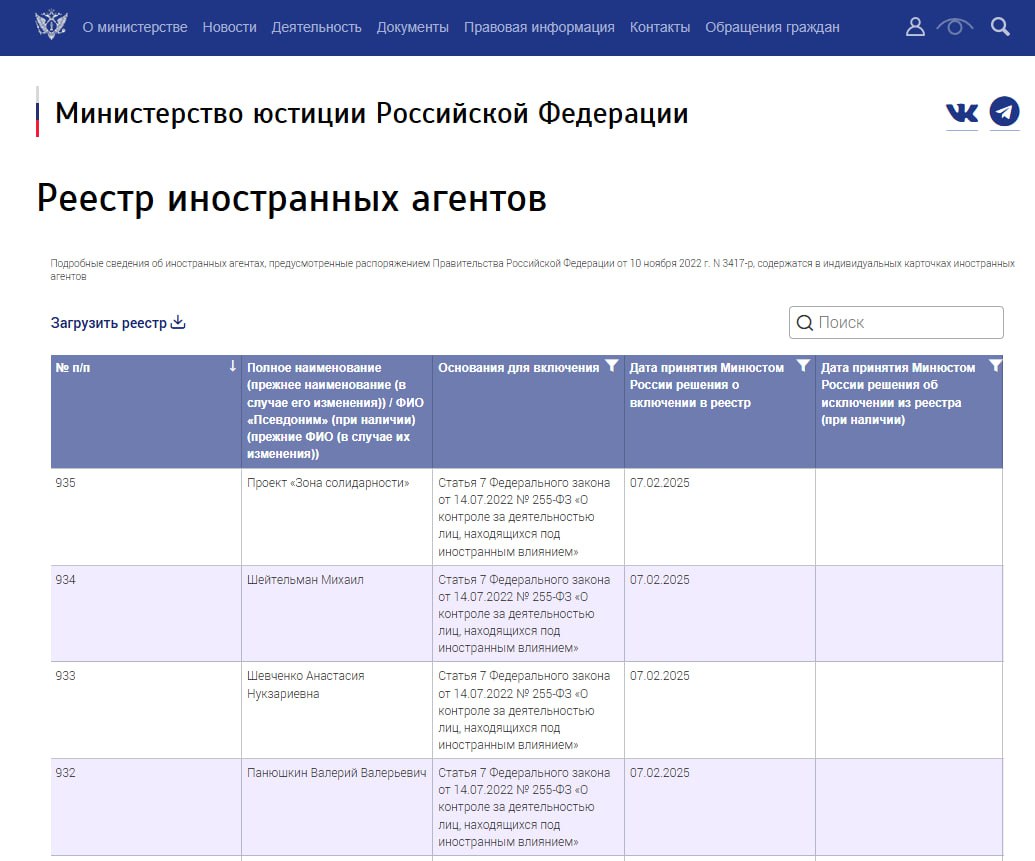Open the VK social network icon

pos(962,113)
